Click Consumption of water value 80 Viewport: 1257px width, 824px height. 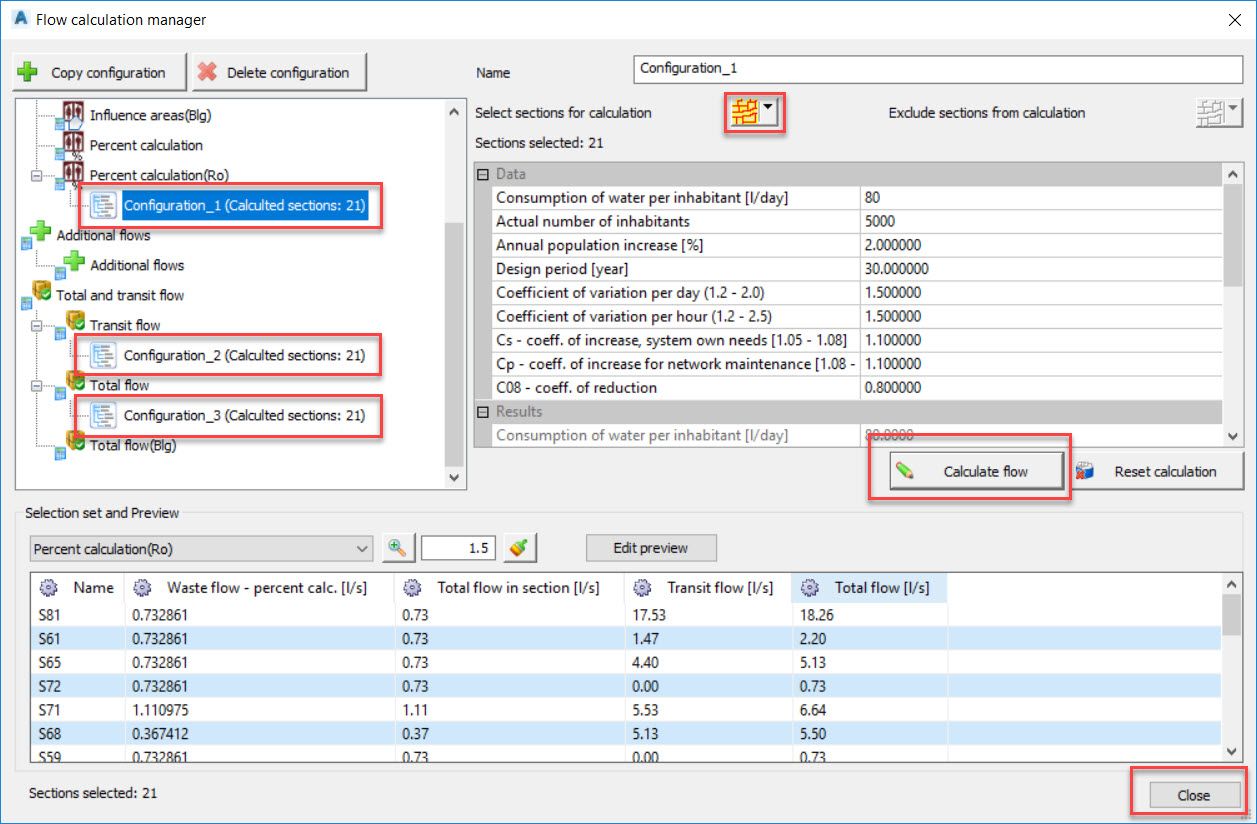[x=1040, y=198]
